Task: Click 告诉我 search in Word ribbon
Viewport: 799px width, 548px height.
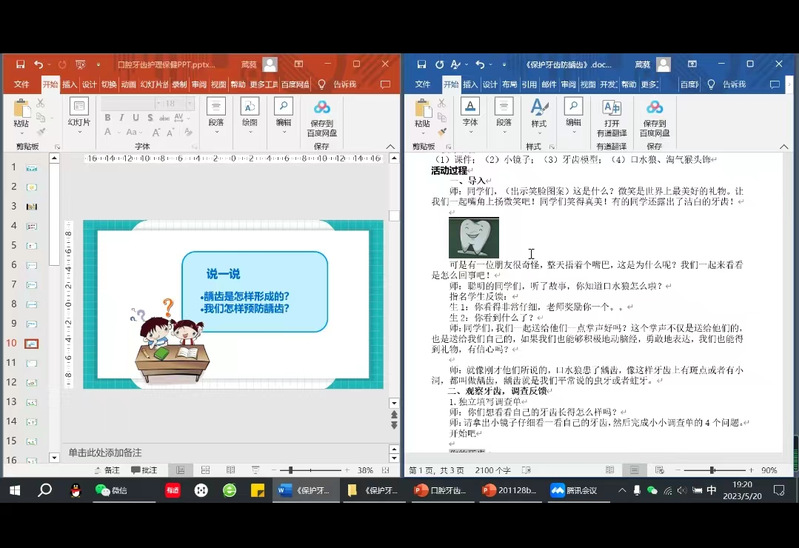Action: [x=733, y=85]
